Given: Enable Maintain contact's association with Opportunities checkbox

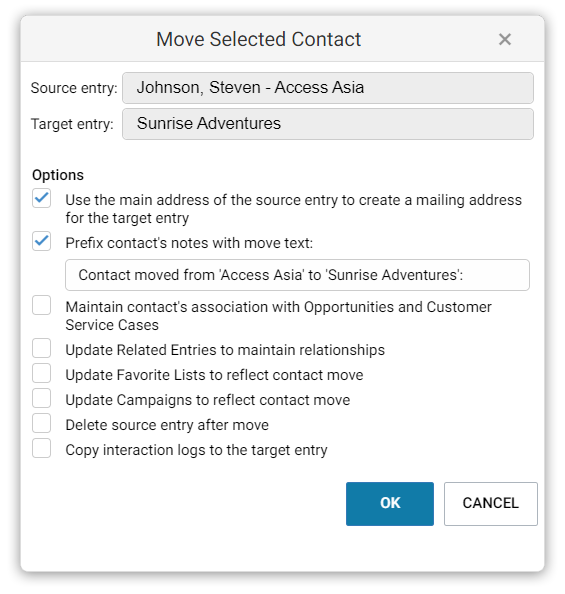Looking at the screenshot, I should click(41, 305).
